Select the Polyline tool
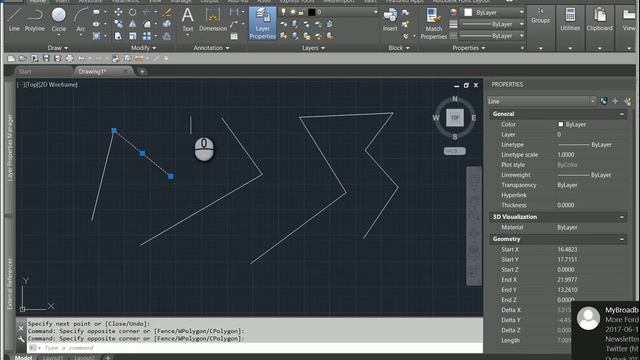 coord(35,20)
